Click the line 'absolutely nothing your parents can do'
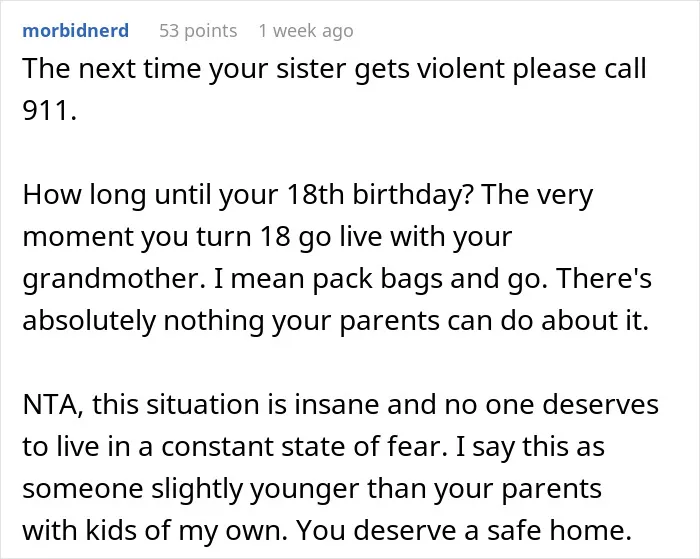Screen dimensions: 700x559 pos(335,321)
